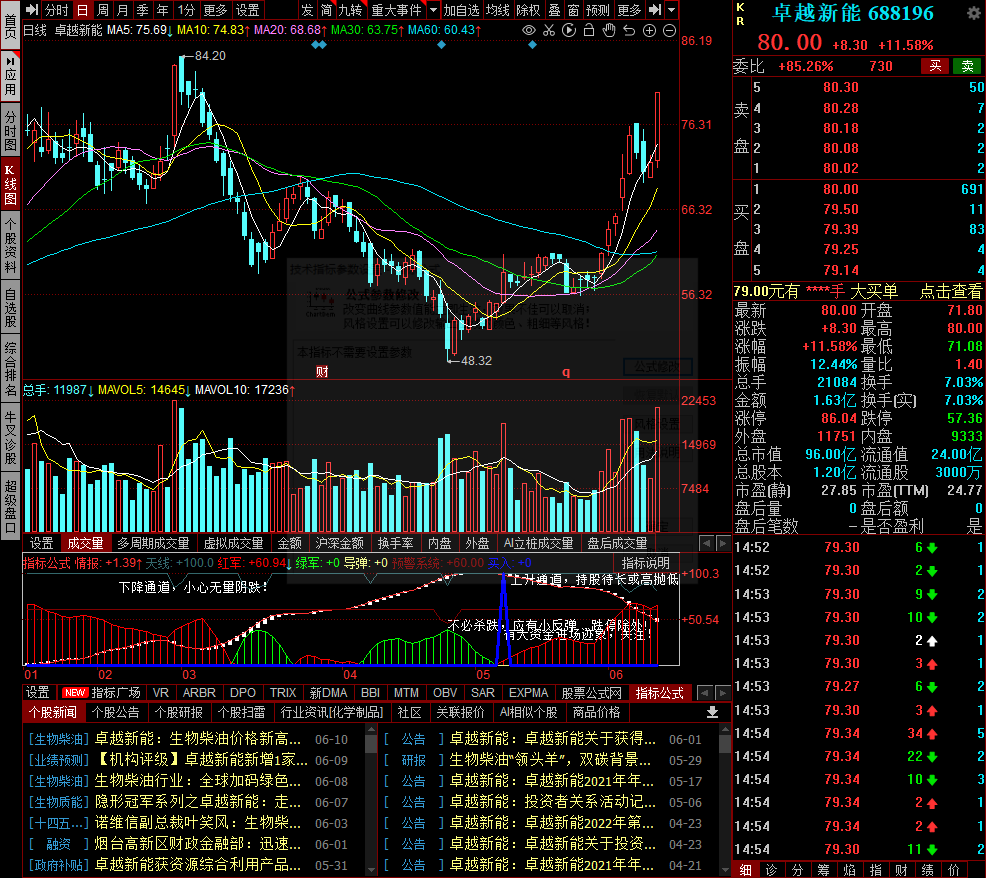
Task: Toggle the 叠 overlay option
Action: pyautogui.click(x=554, y=9)
